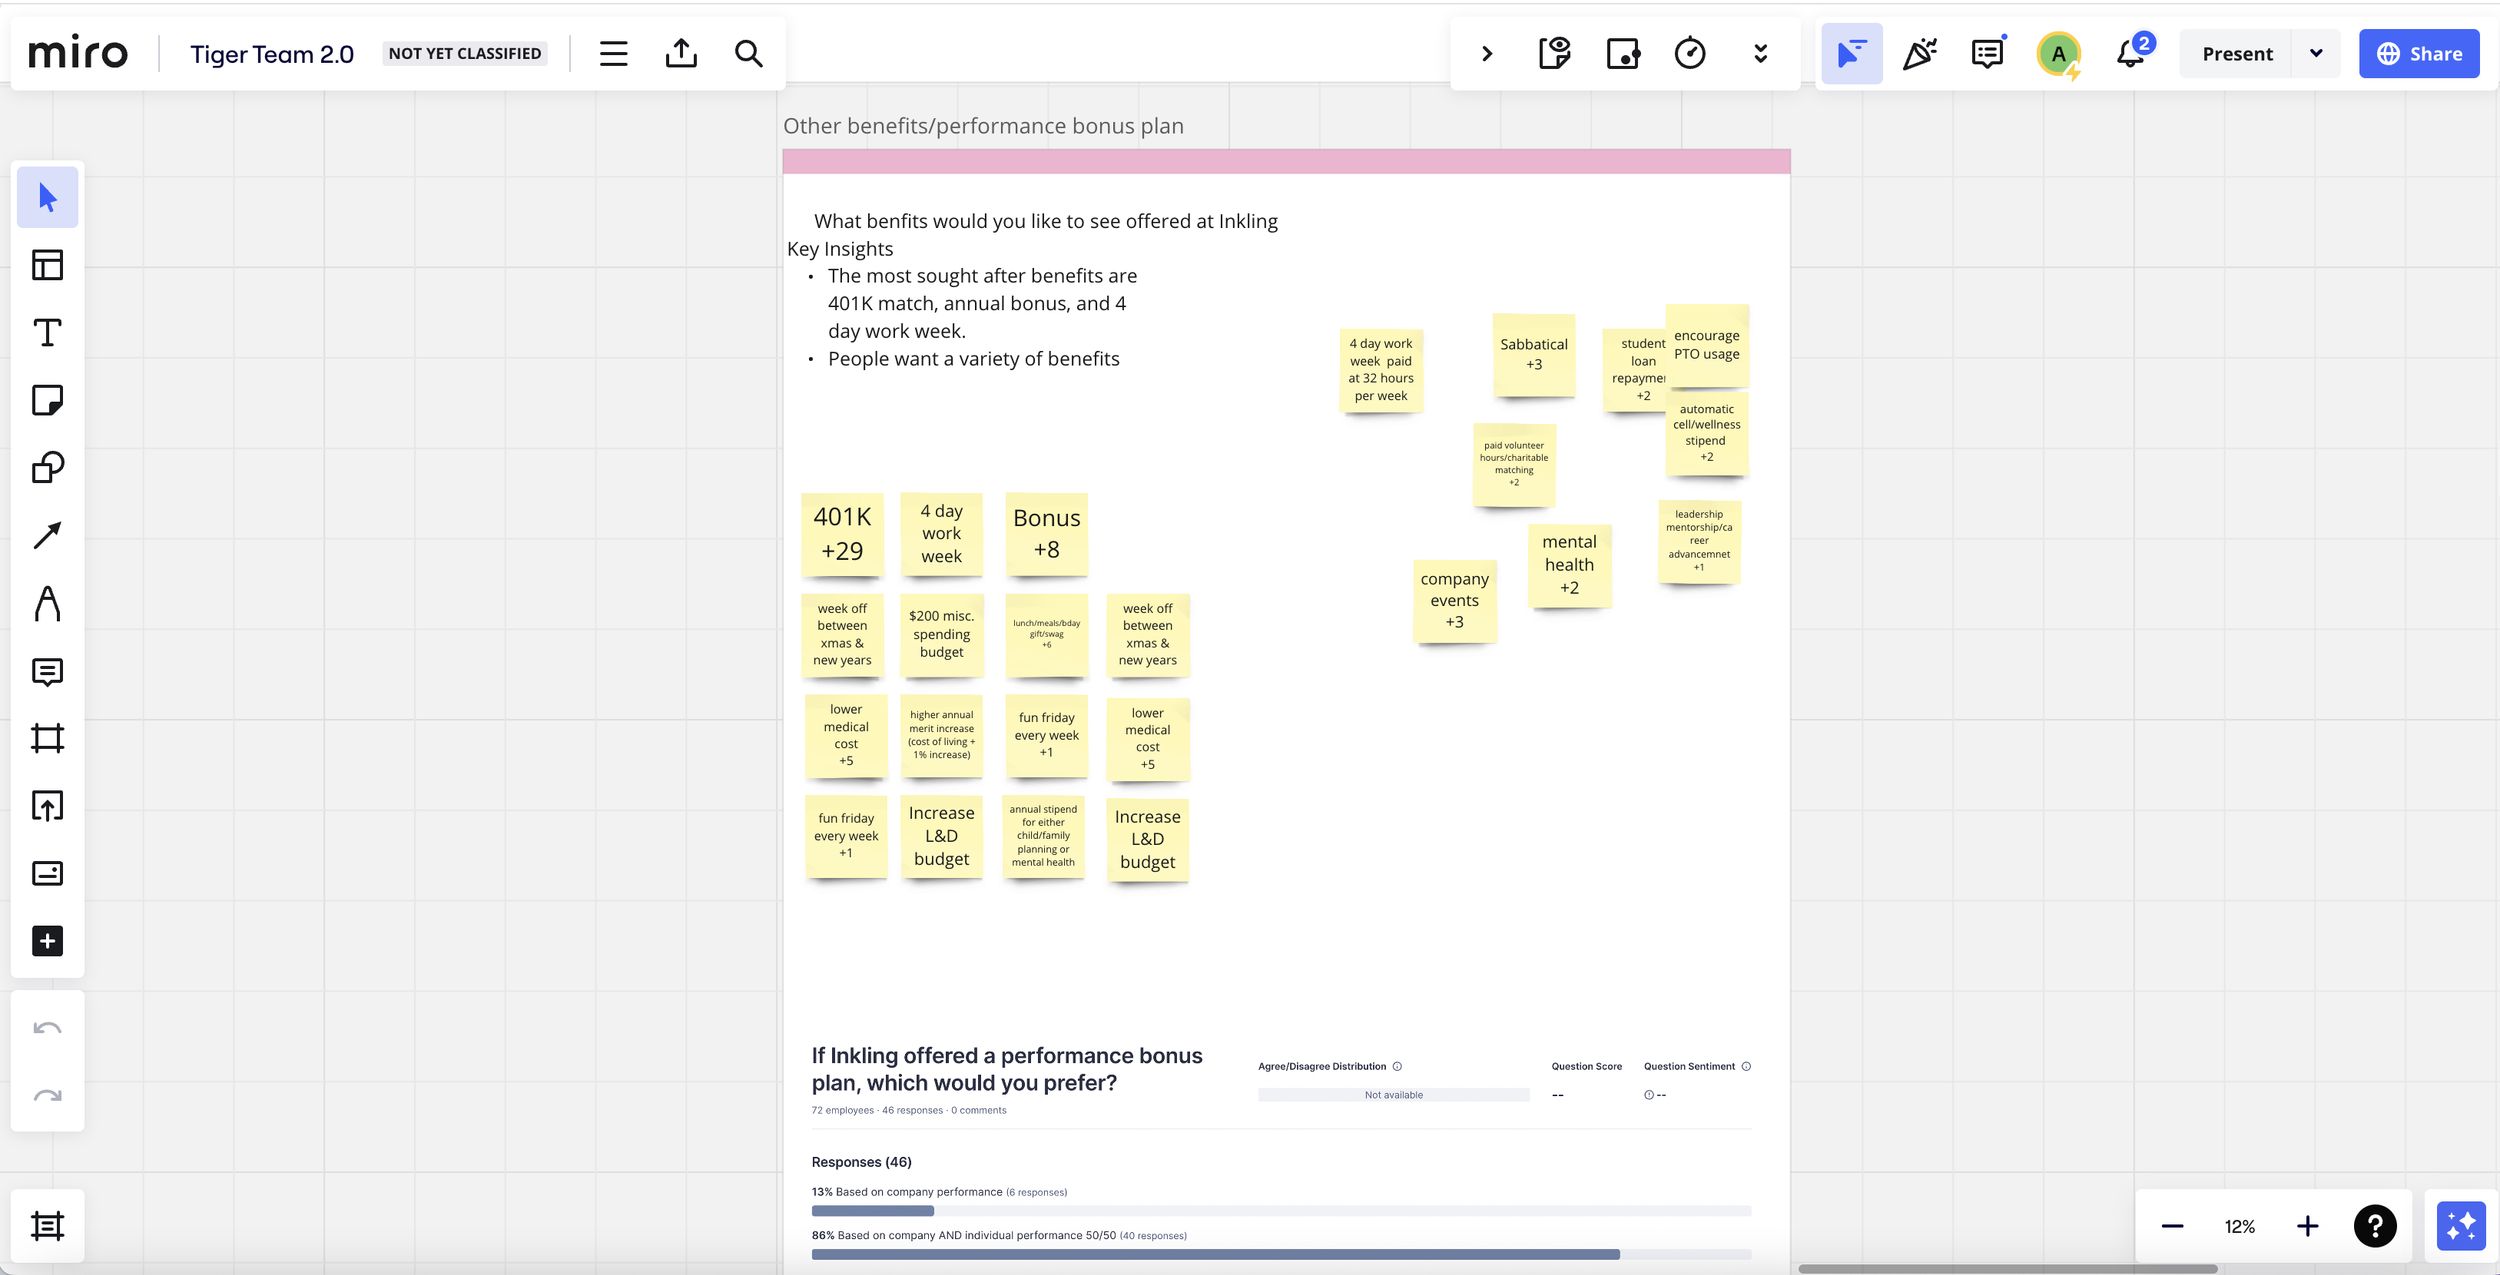Open the templates tool
2500x1275 pixels.
coord(47,265)
